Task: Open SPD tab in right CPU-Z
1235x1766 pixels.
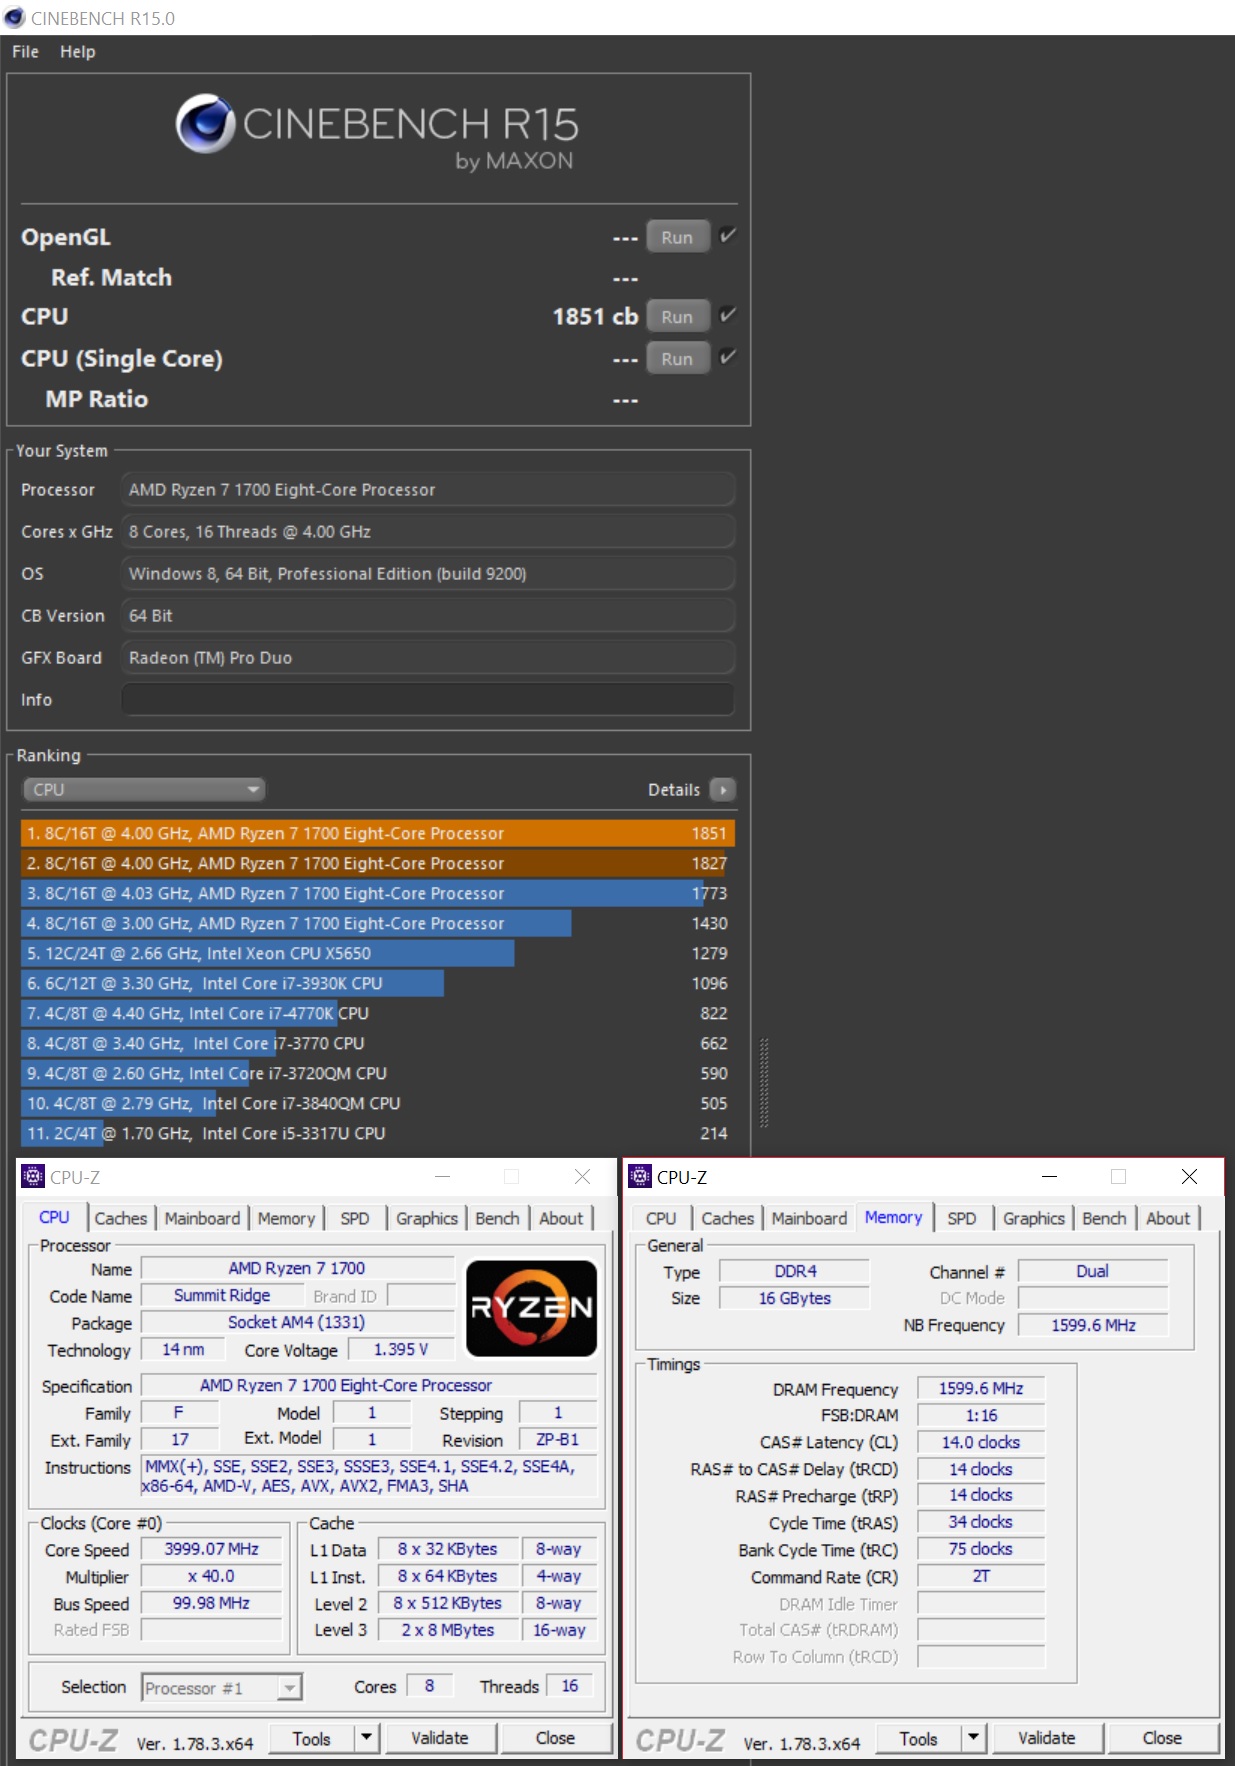Action: [962, 1218]
